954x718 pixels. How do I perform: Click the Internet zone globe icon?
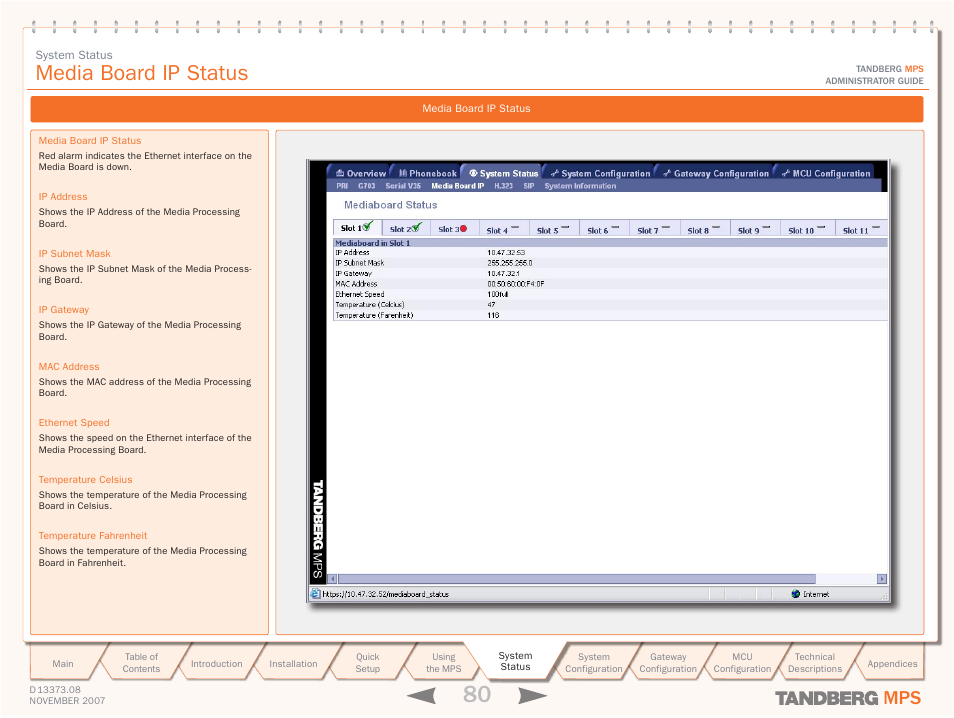[x=796, y=593]
